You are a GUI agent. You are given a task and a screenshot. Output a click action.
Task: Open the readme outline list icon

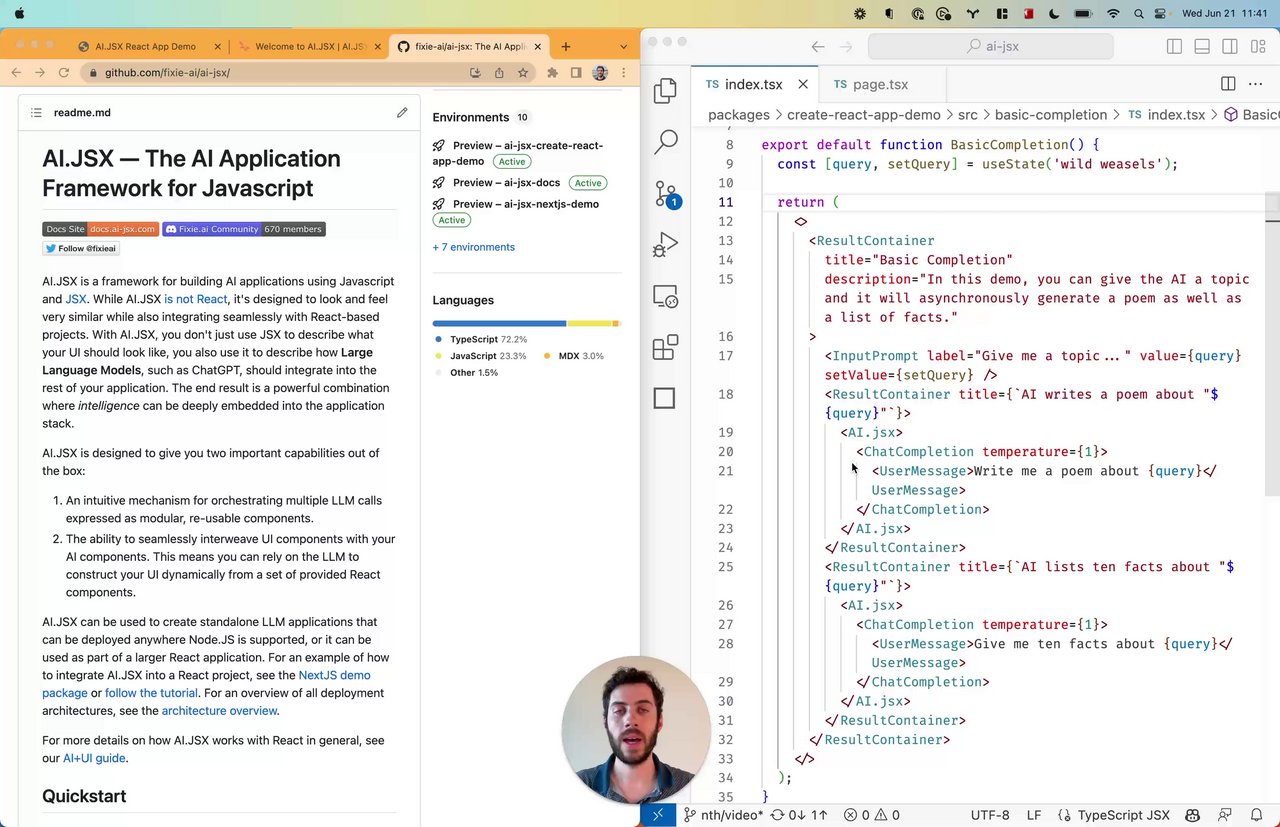(36, 113)
